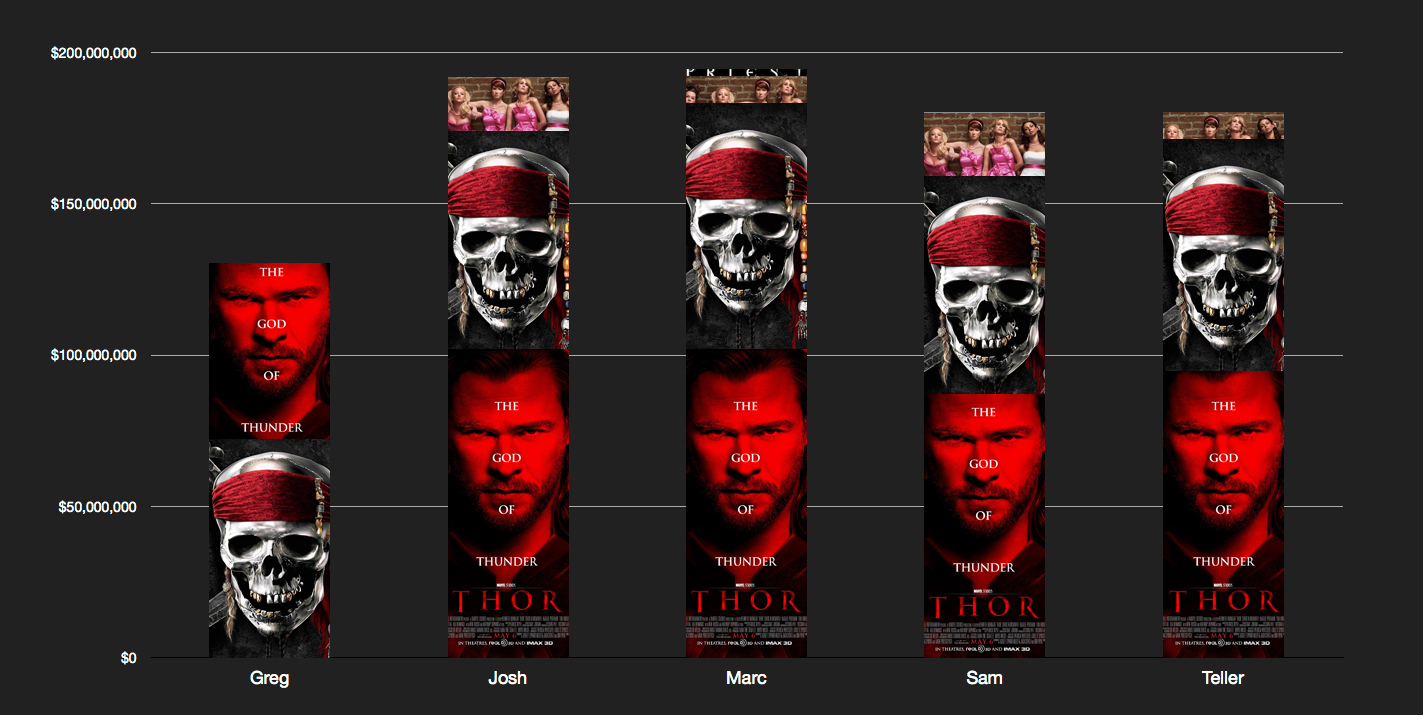Click Marc's Bridesmaids poster segment
The image size is (1423, 715).
tap(746, 86)
